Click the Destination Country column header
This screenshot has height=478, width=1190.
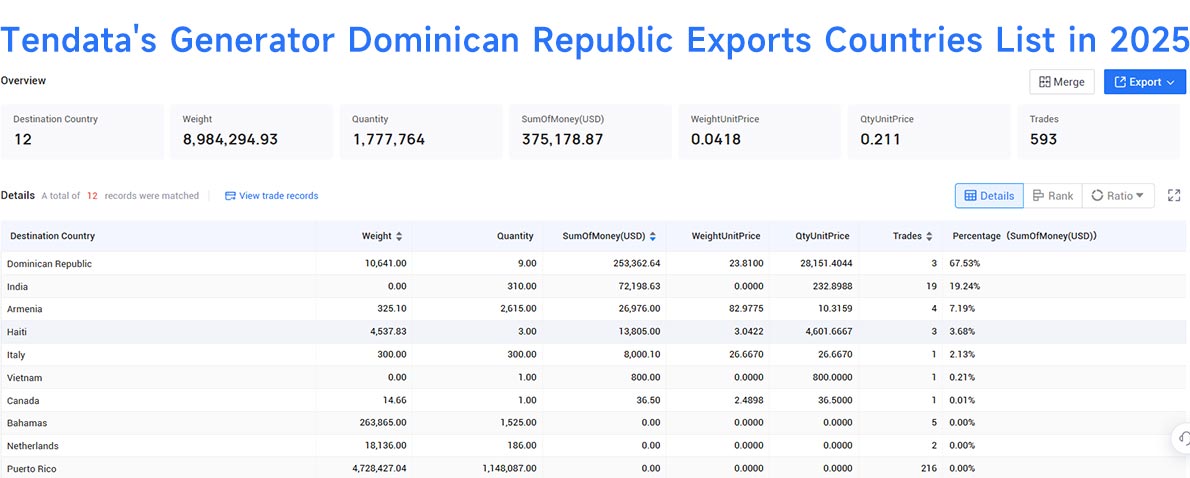click(x=52, y=236)
